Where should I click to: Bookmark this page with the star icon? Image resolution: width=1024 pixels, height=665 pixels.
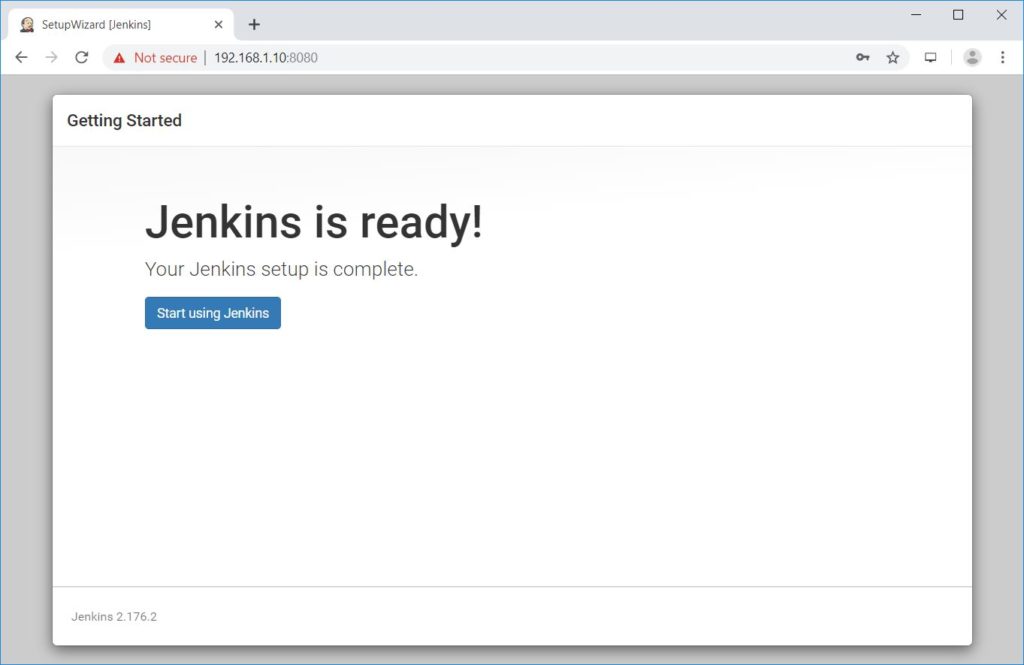893,57
